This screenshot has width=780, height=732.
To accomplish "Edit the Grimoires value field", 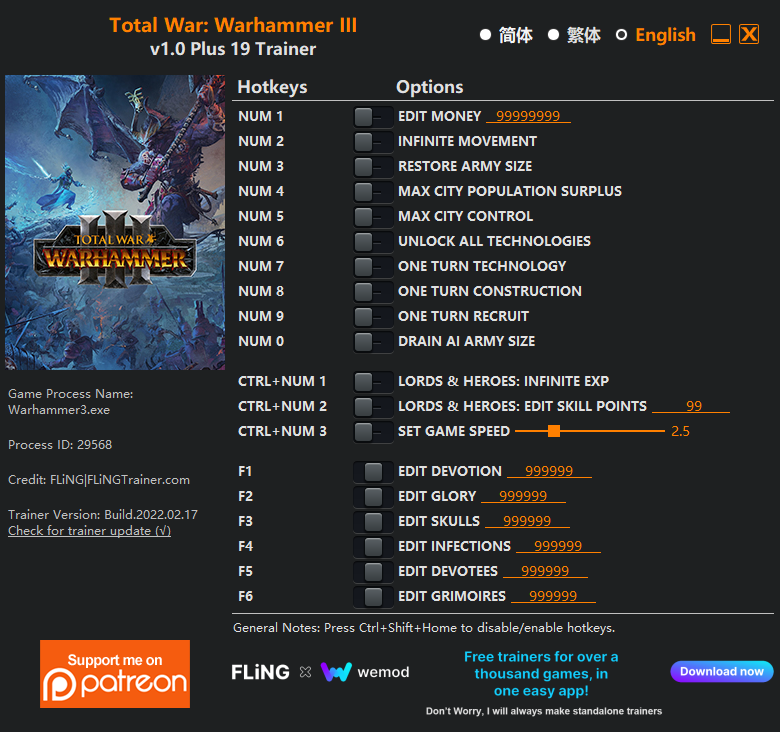I will pyautogui.click(x=553, y=595).
